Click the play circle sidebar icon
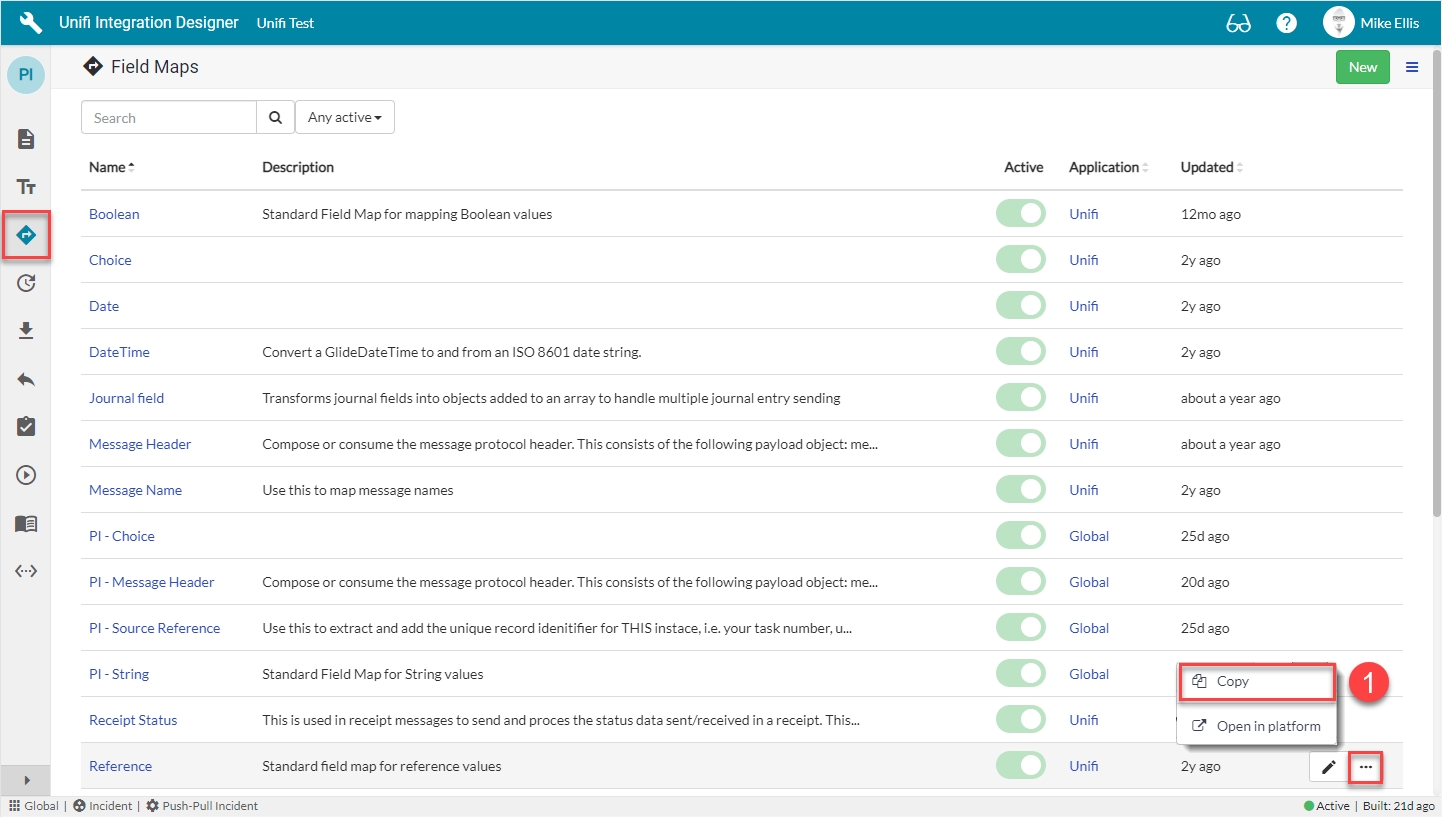The height and width of the screenshot is (817, 1442). coord(26,475)
